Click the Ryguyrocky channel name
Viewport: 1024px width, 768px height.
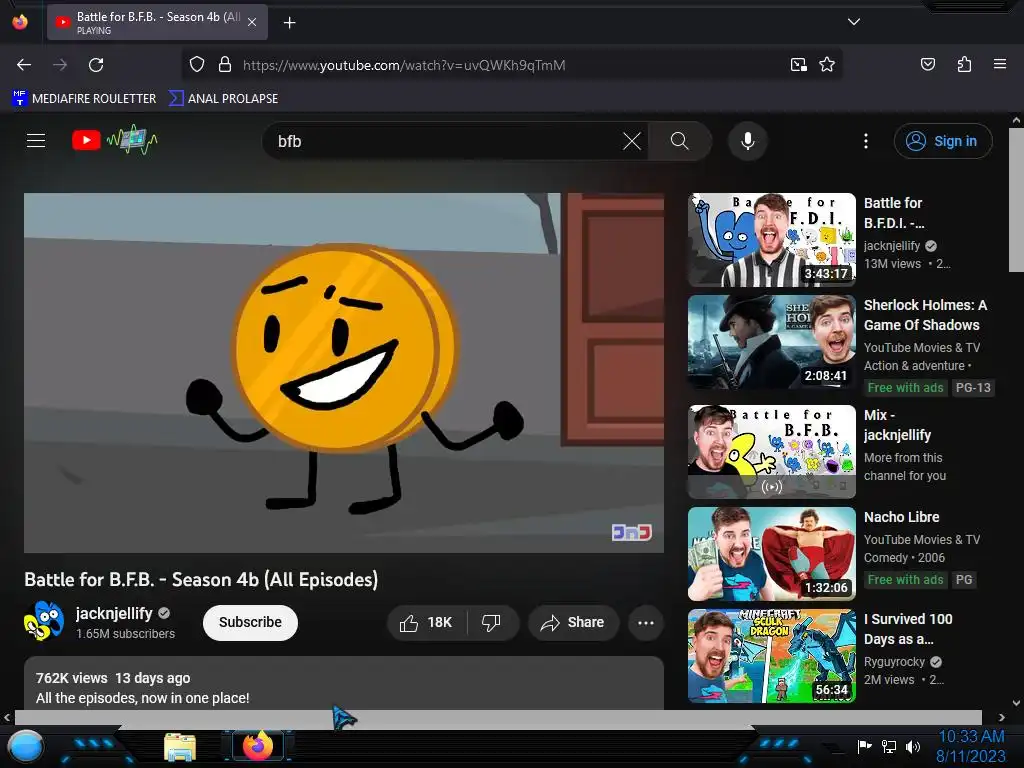894,662
